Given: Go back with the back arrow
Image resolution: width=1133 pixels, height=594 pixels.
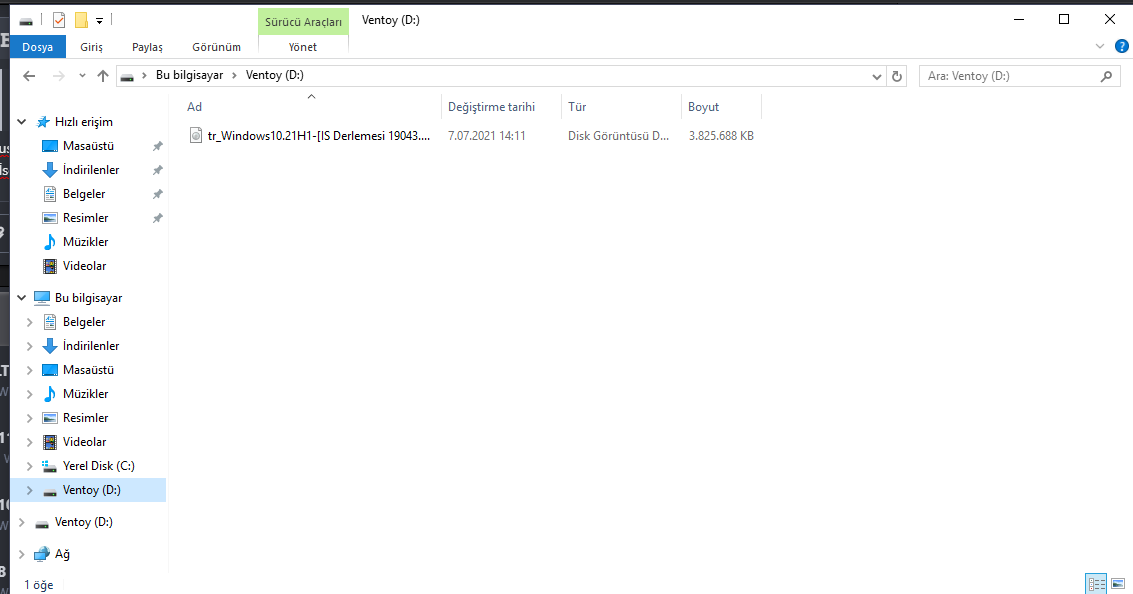Looking at the screenshot, I should point(29,76).
